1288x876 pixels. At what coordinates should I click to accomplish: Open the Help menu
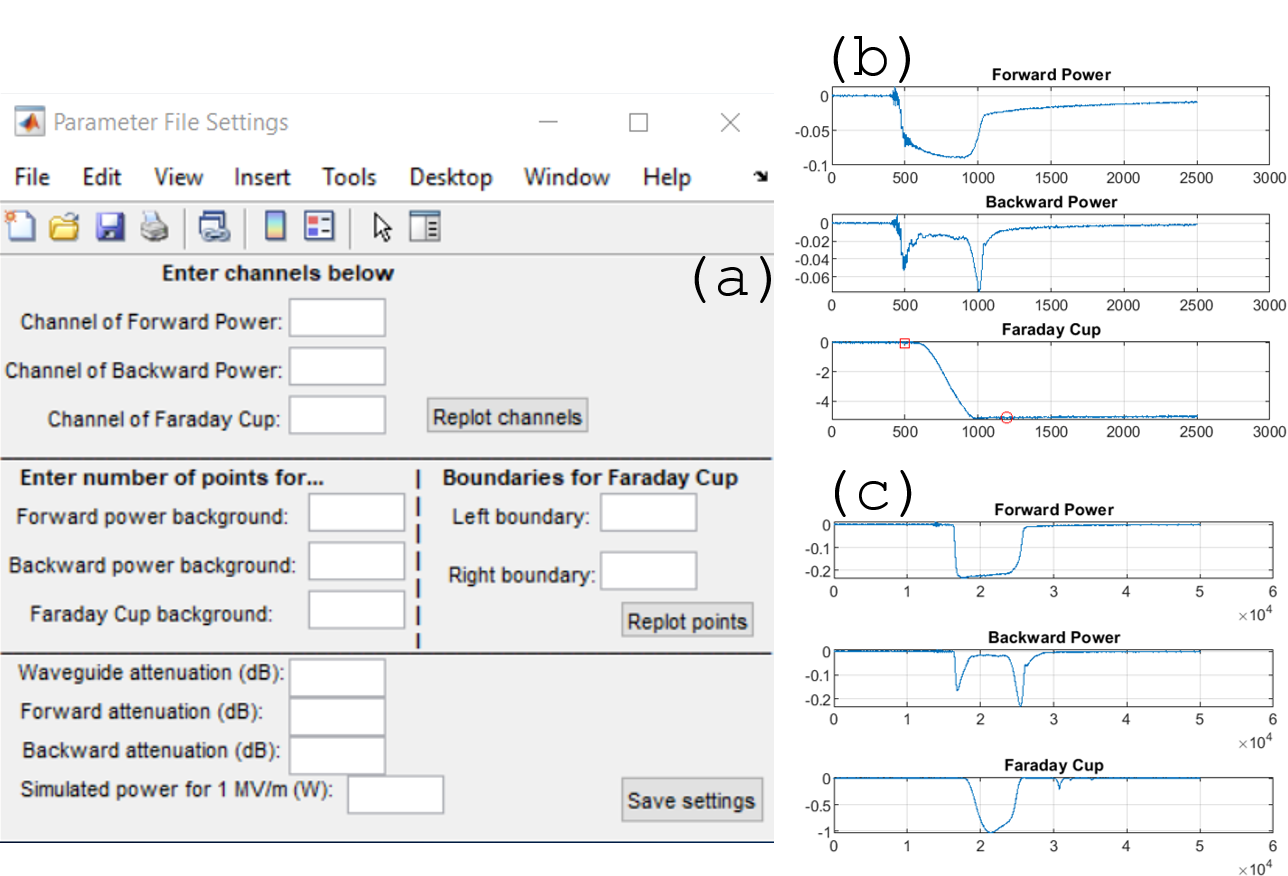pos(667,177)
